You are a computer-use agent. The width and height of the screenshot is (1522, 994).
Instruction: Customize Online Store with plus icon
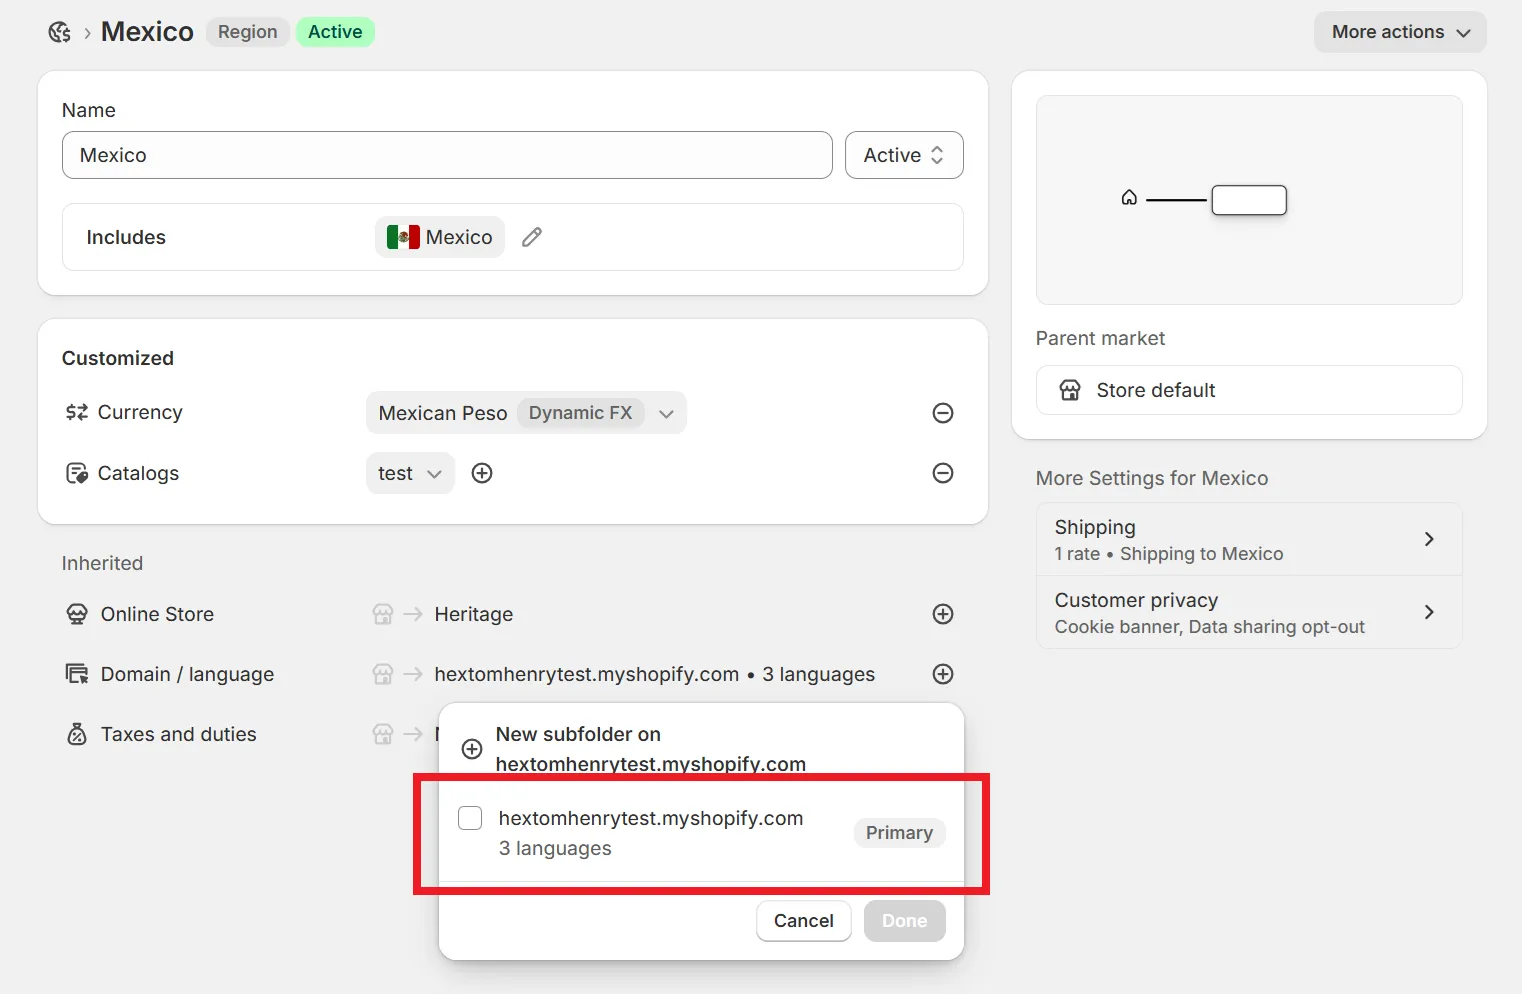[x=943, y=614]
